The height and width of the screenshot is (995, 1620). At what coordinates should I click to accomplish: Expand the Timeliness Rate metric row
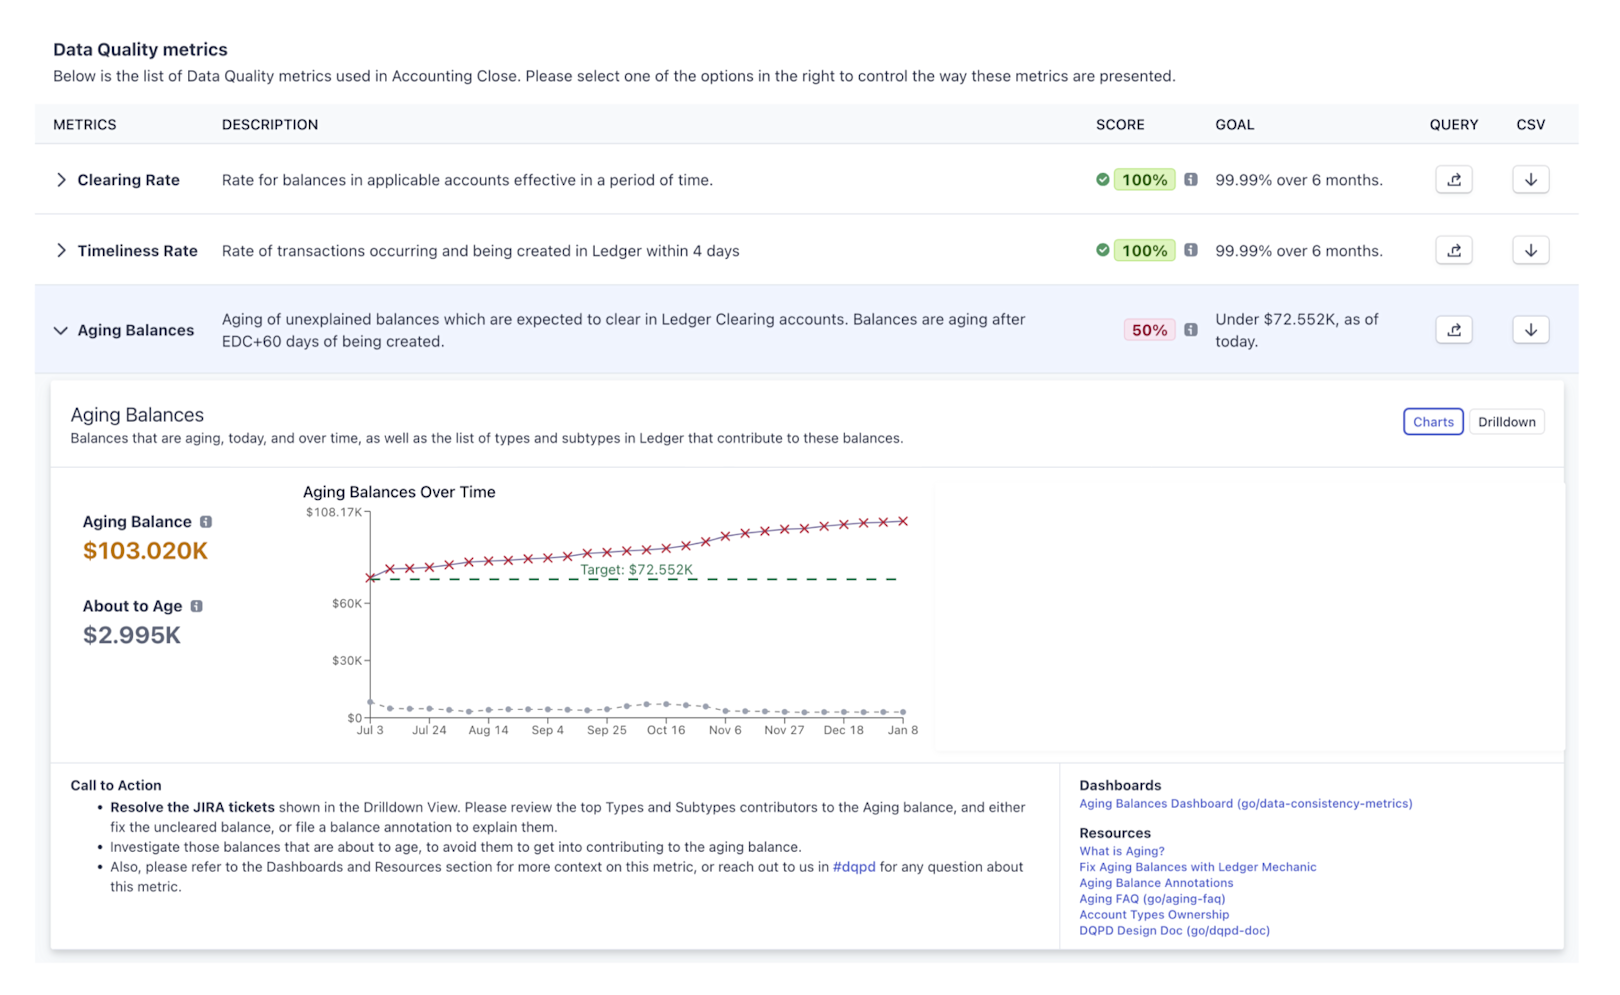click(x=60, y=250)
